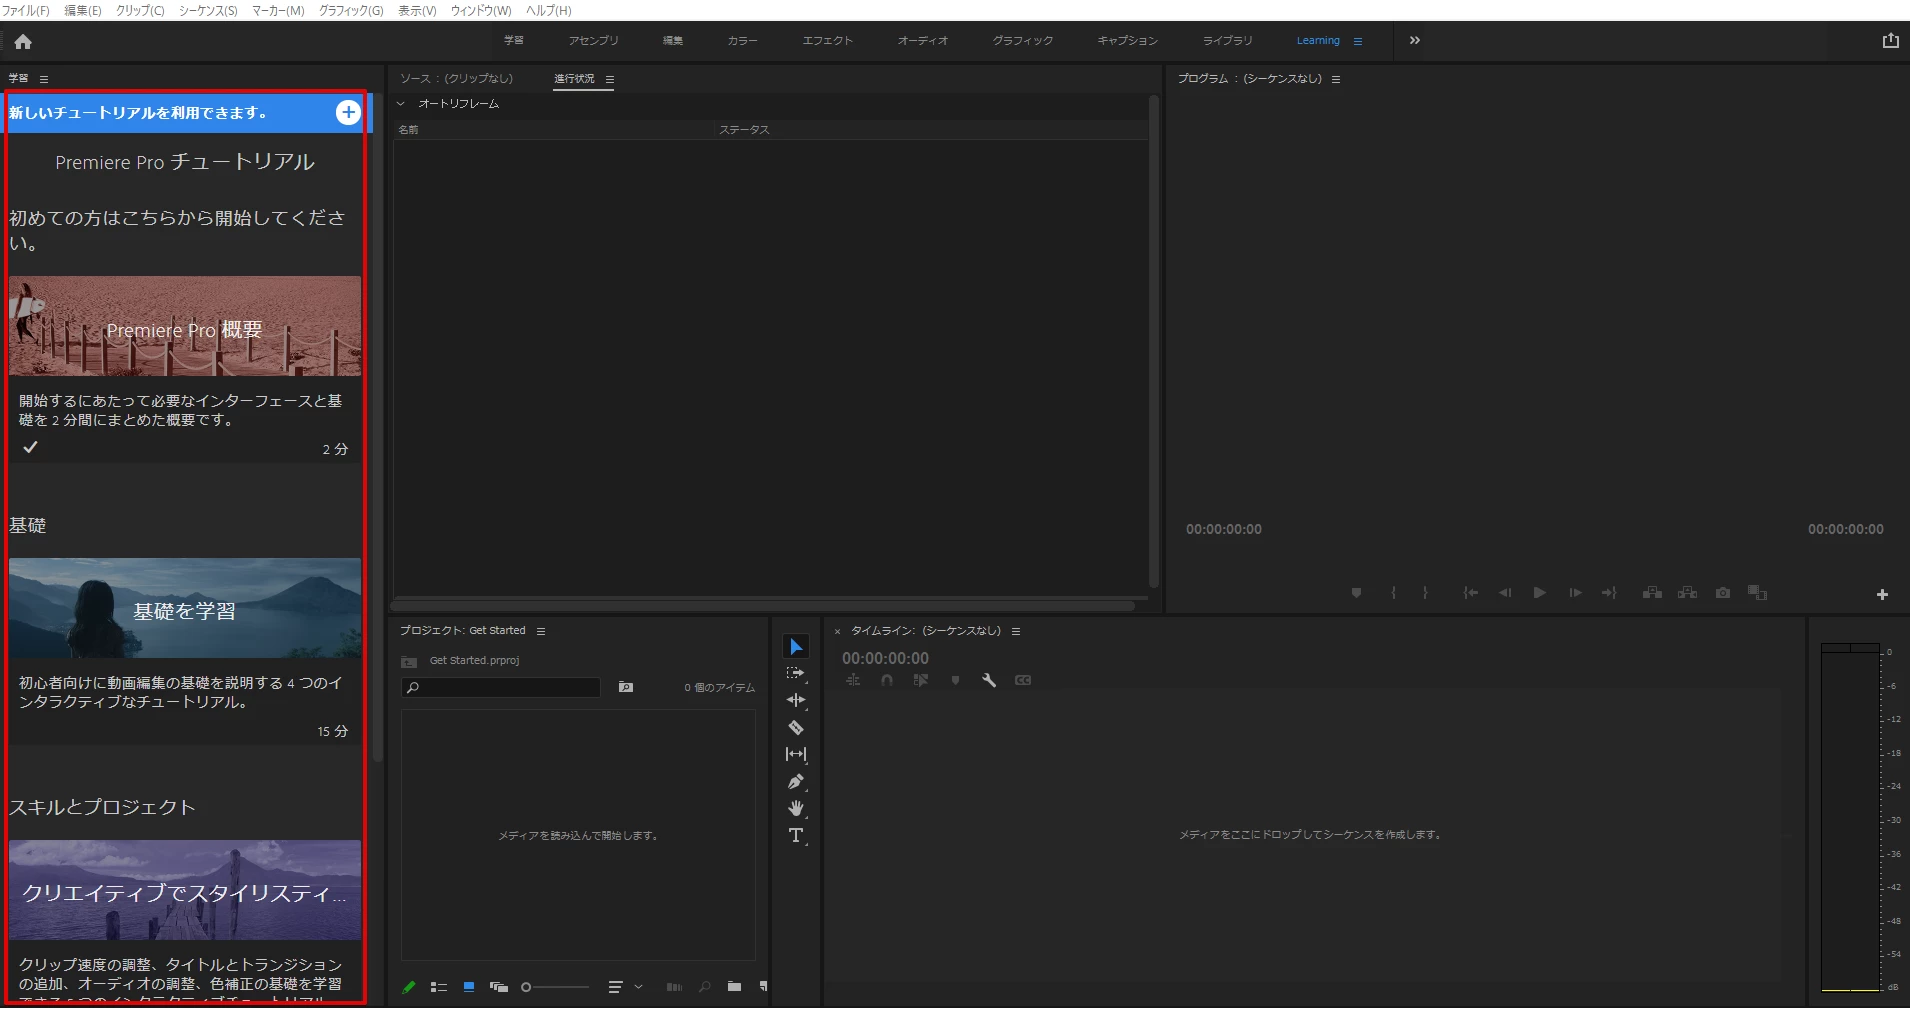Viewport: 1910px width, 1009px height.
Task: Open the Sort Icons list button
Action: pyautogui.click(x=615, y=987)
